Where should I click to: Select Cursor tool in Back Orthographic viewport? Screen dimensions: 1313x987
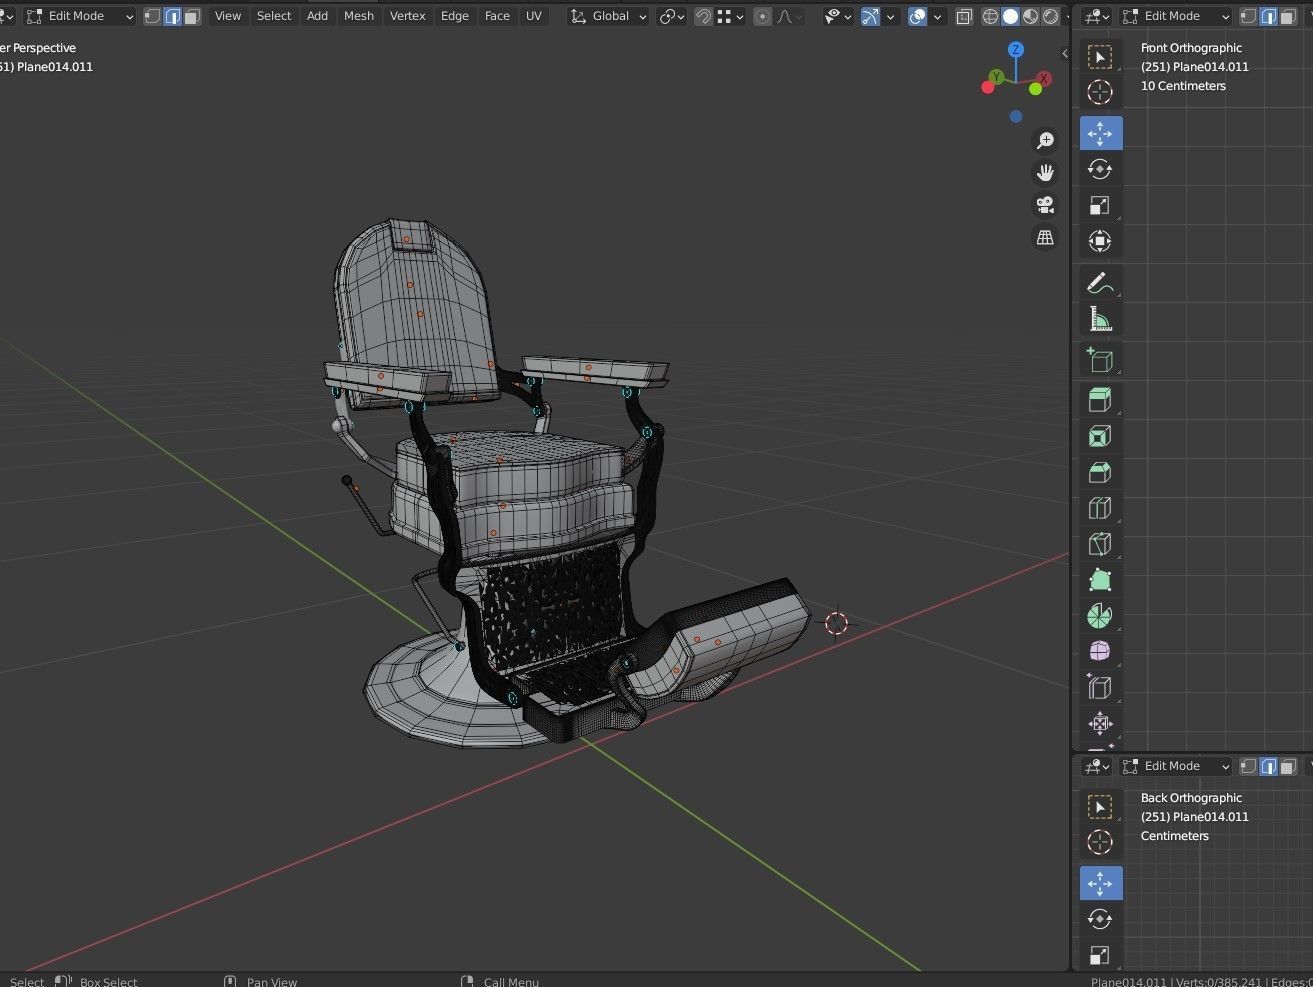pyautogui.click(x=1100, y=843)
